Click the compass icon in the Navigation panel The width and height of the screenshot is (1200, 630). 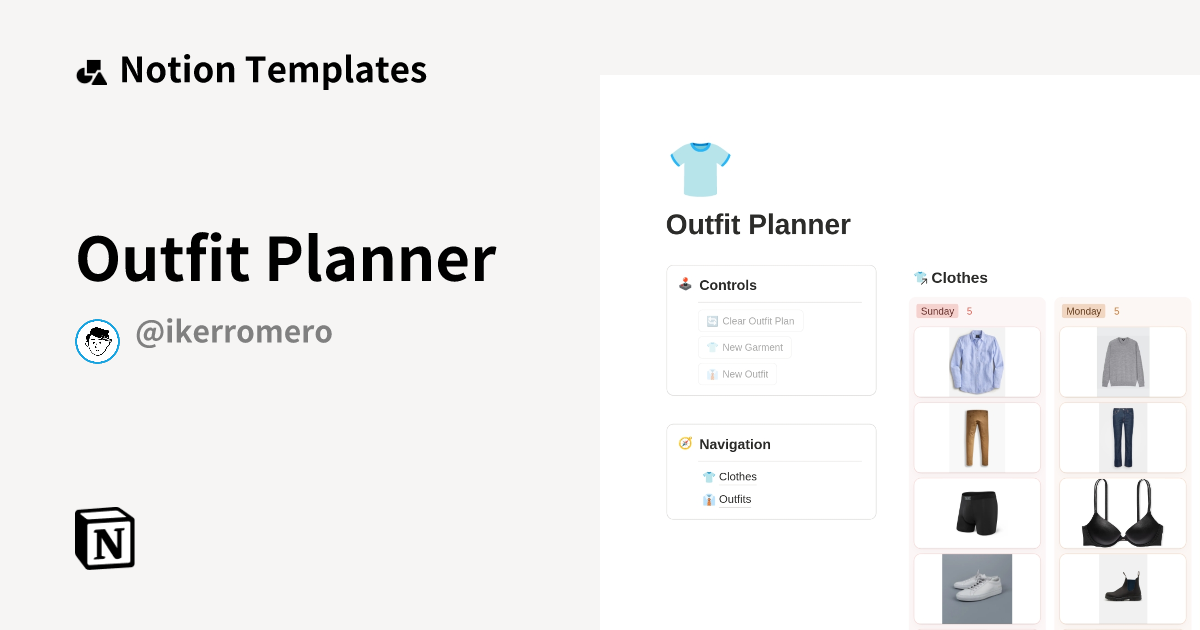[x=685, y=443]
